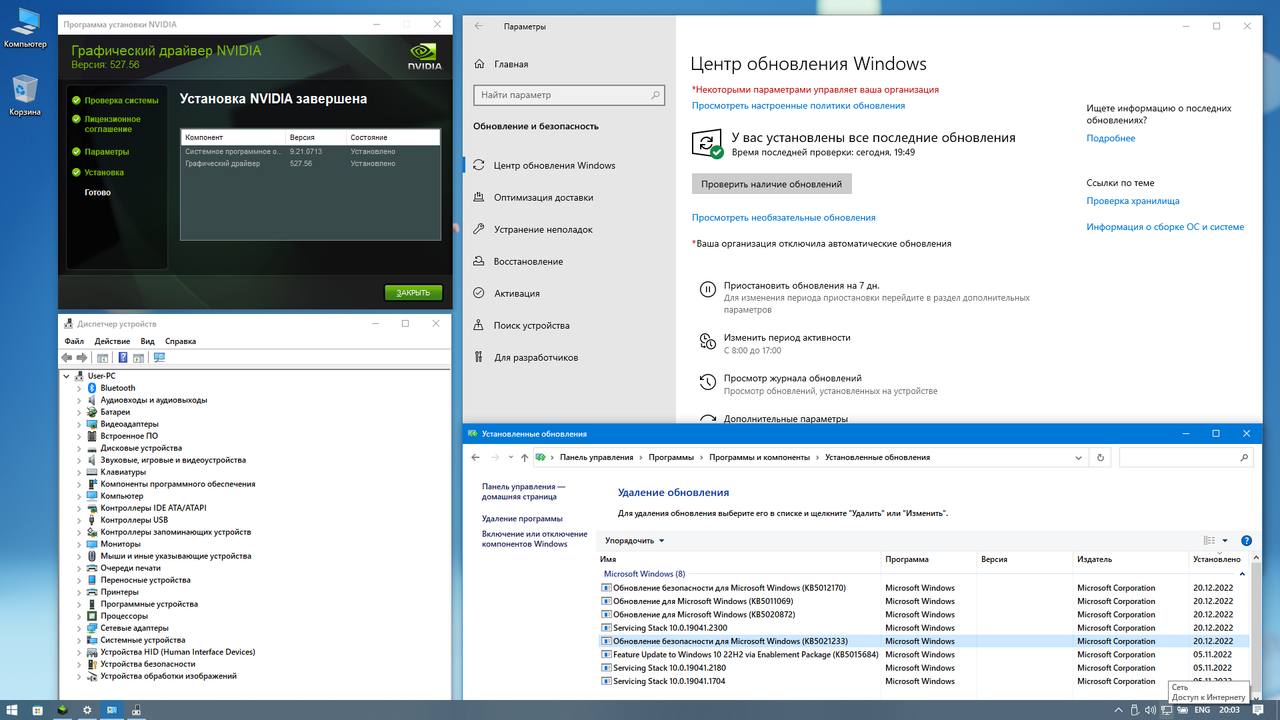
Task: Click the Bluetooth icon in device tree
Action: point(92,388)
